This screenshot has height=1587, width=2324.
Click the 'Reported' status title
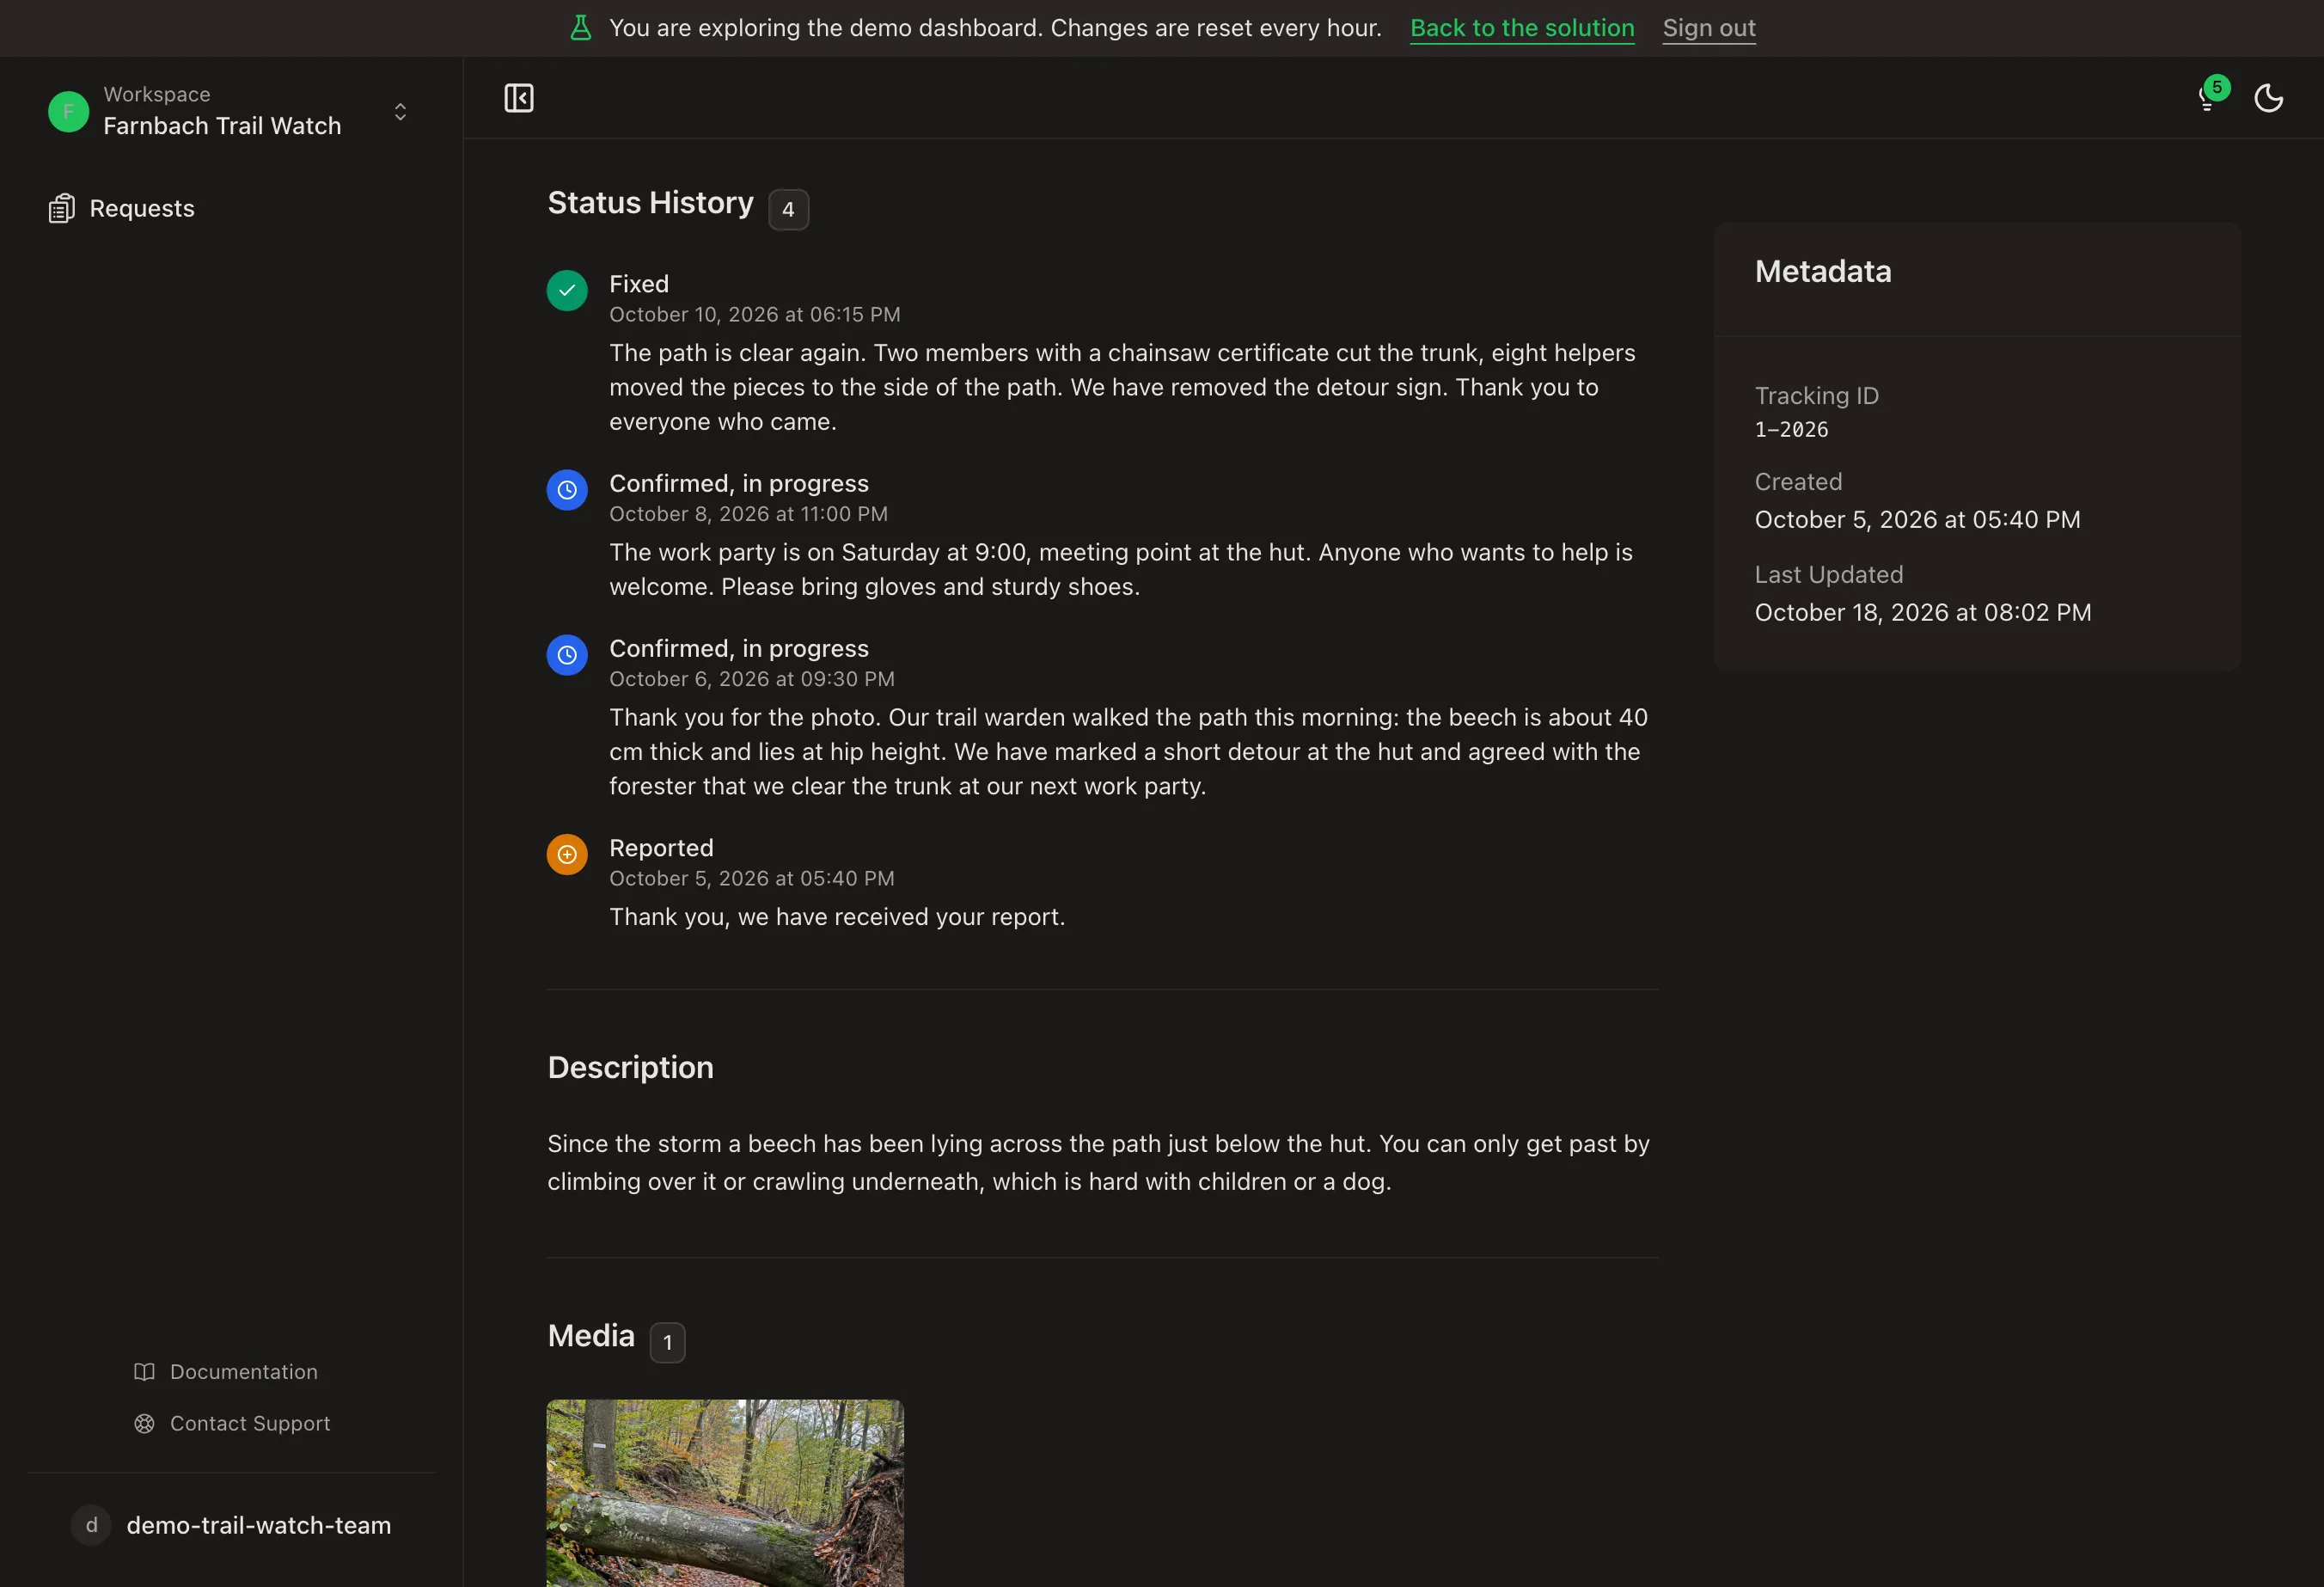point(661,848)
